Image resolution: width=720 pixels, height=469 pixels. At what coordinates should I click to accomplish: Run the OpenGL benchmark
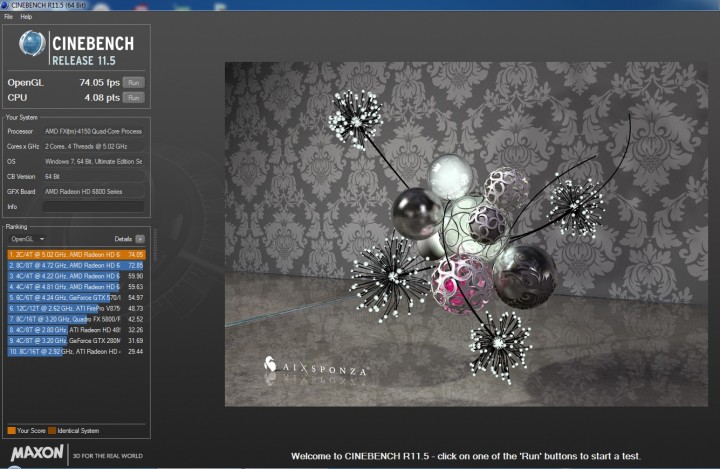point(134,83)
